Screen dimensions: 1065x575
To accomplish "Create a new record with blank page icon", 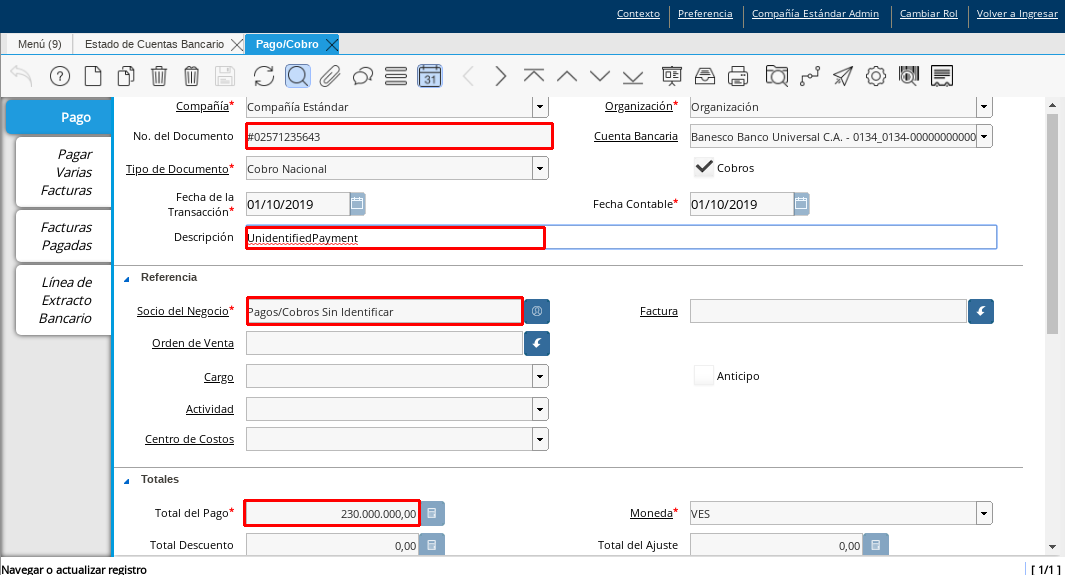I will click(93, 76).
